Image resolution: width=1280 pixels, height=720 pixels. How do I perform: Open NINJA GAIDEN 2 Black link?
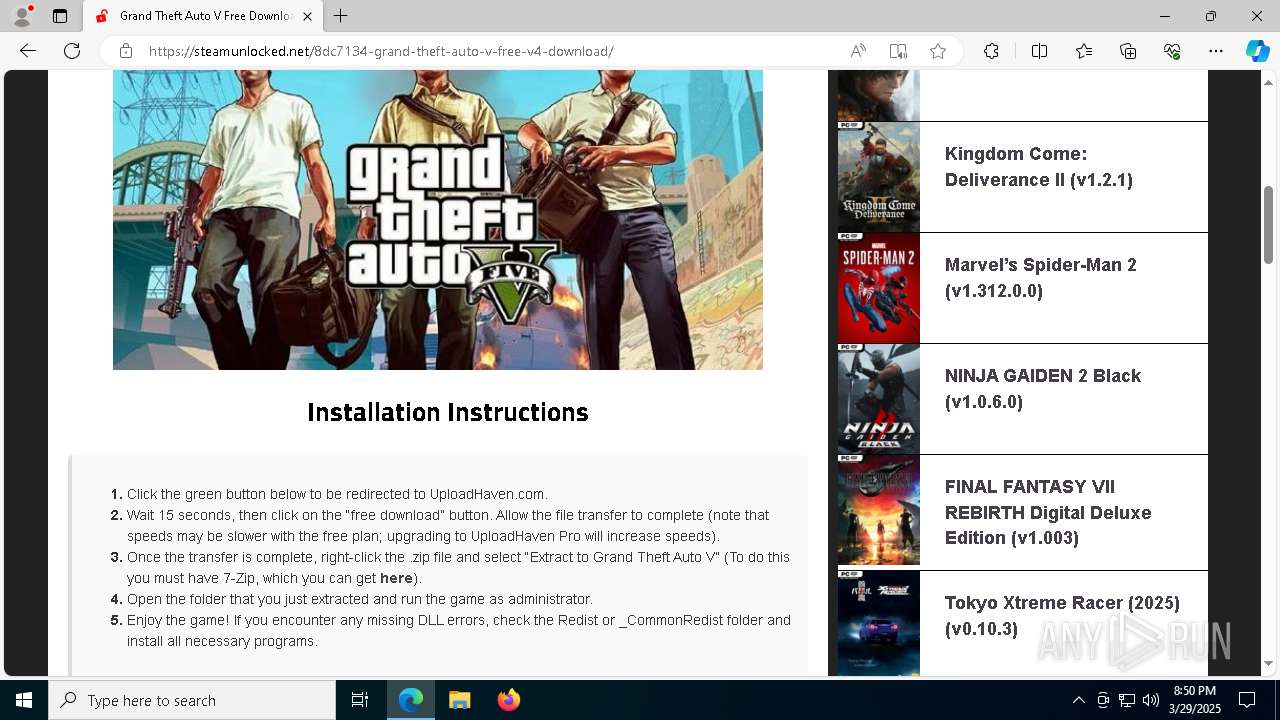(1043, 389)
